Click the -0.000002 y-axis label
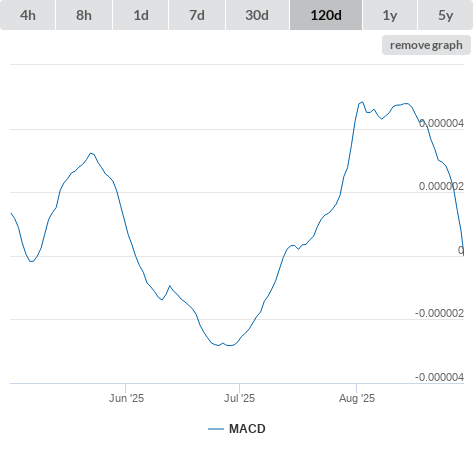 pyautogui.click(x=439, y=313)
